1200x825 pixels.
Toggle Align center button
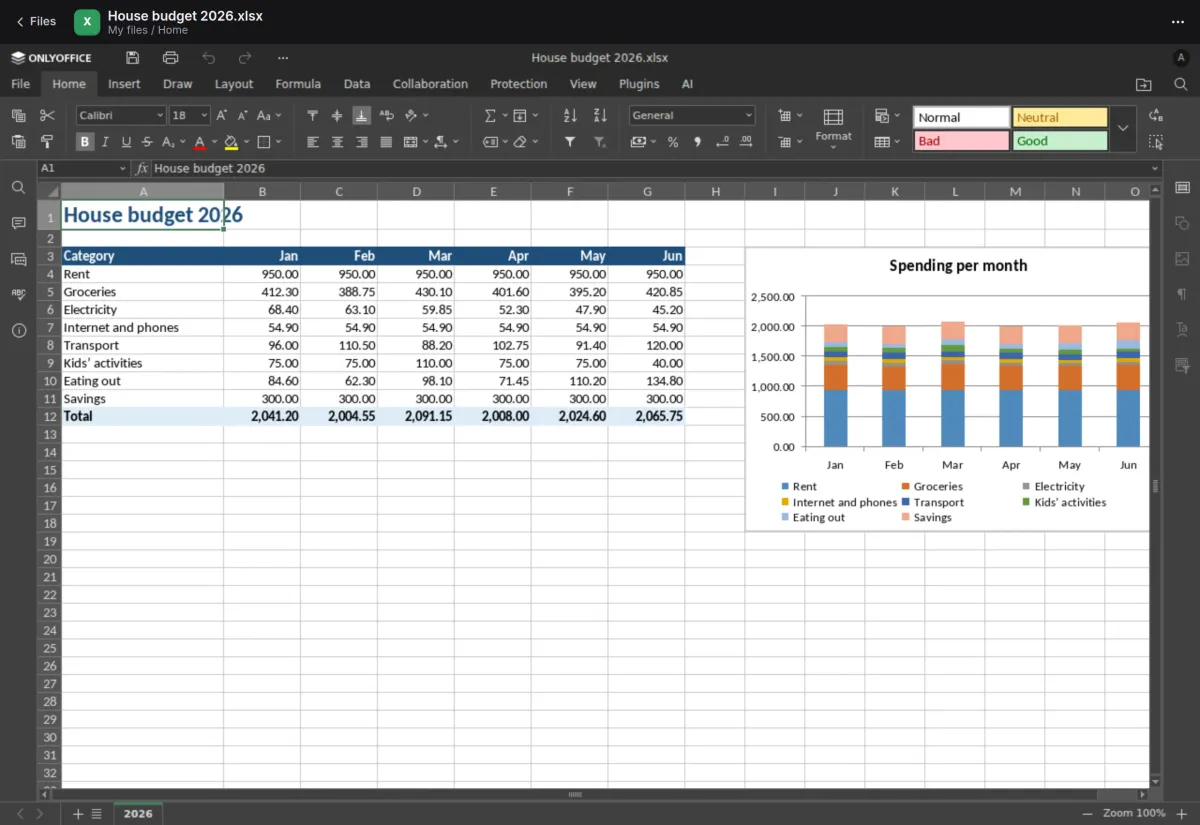click(x=337, y=142)
